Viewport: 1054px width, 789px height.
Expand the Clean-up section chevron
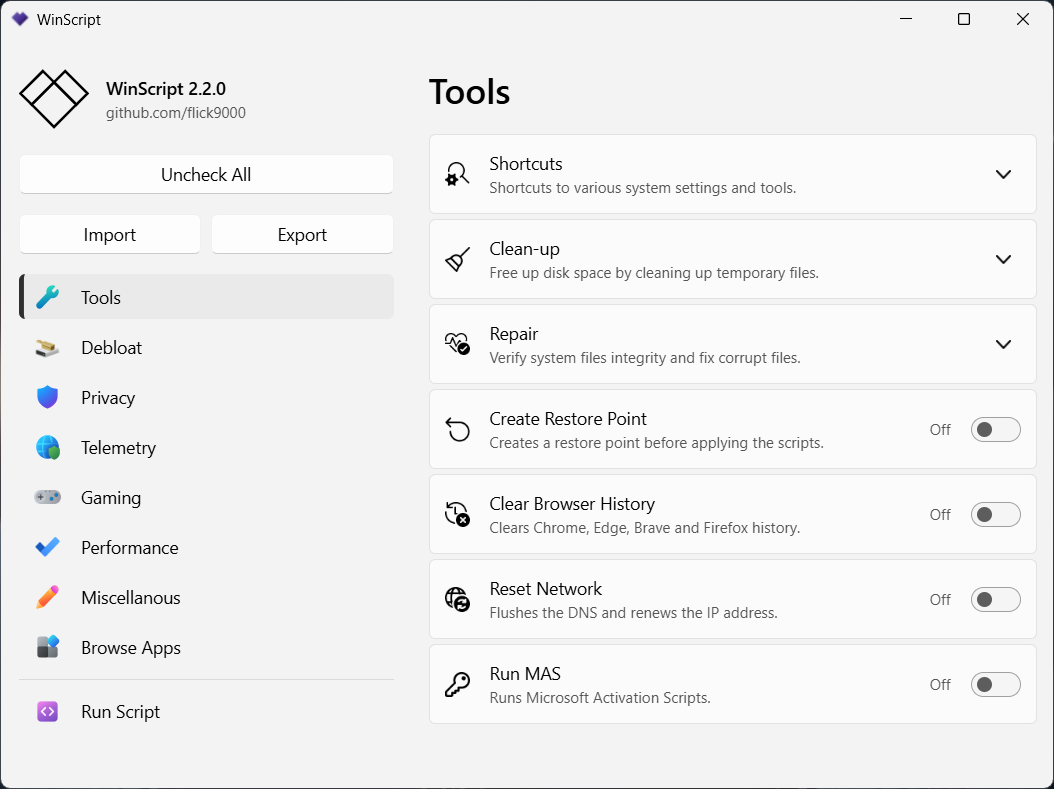(x=1004, y=259)
